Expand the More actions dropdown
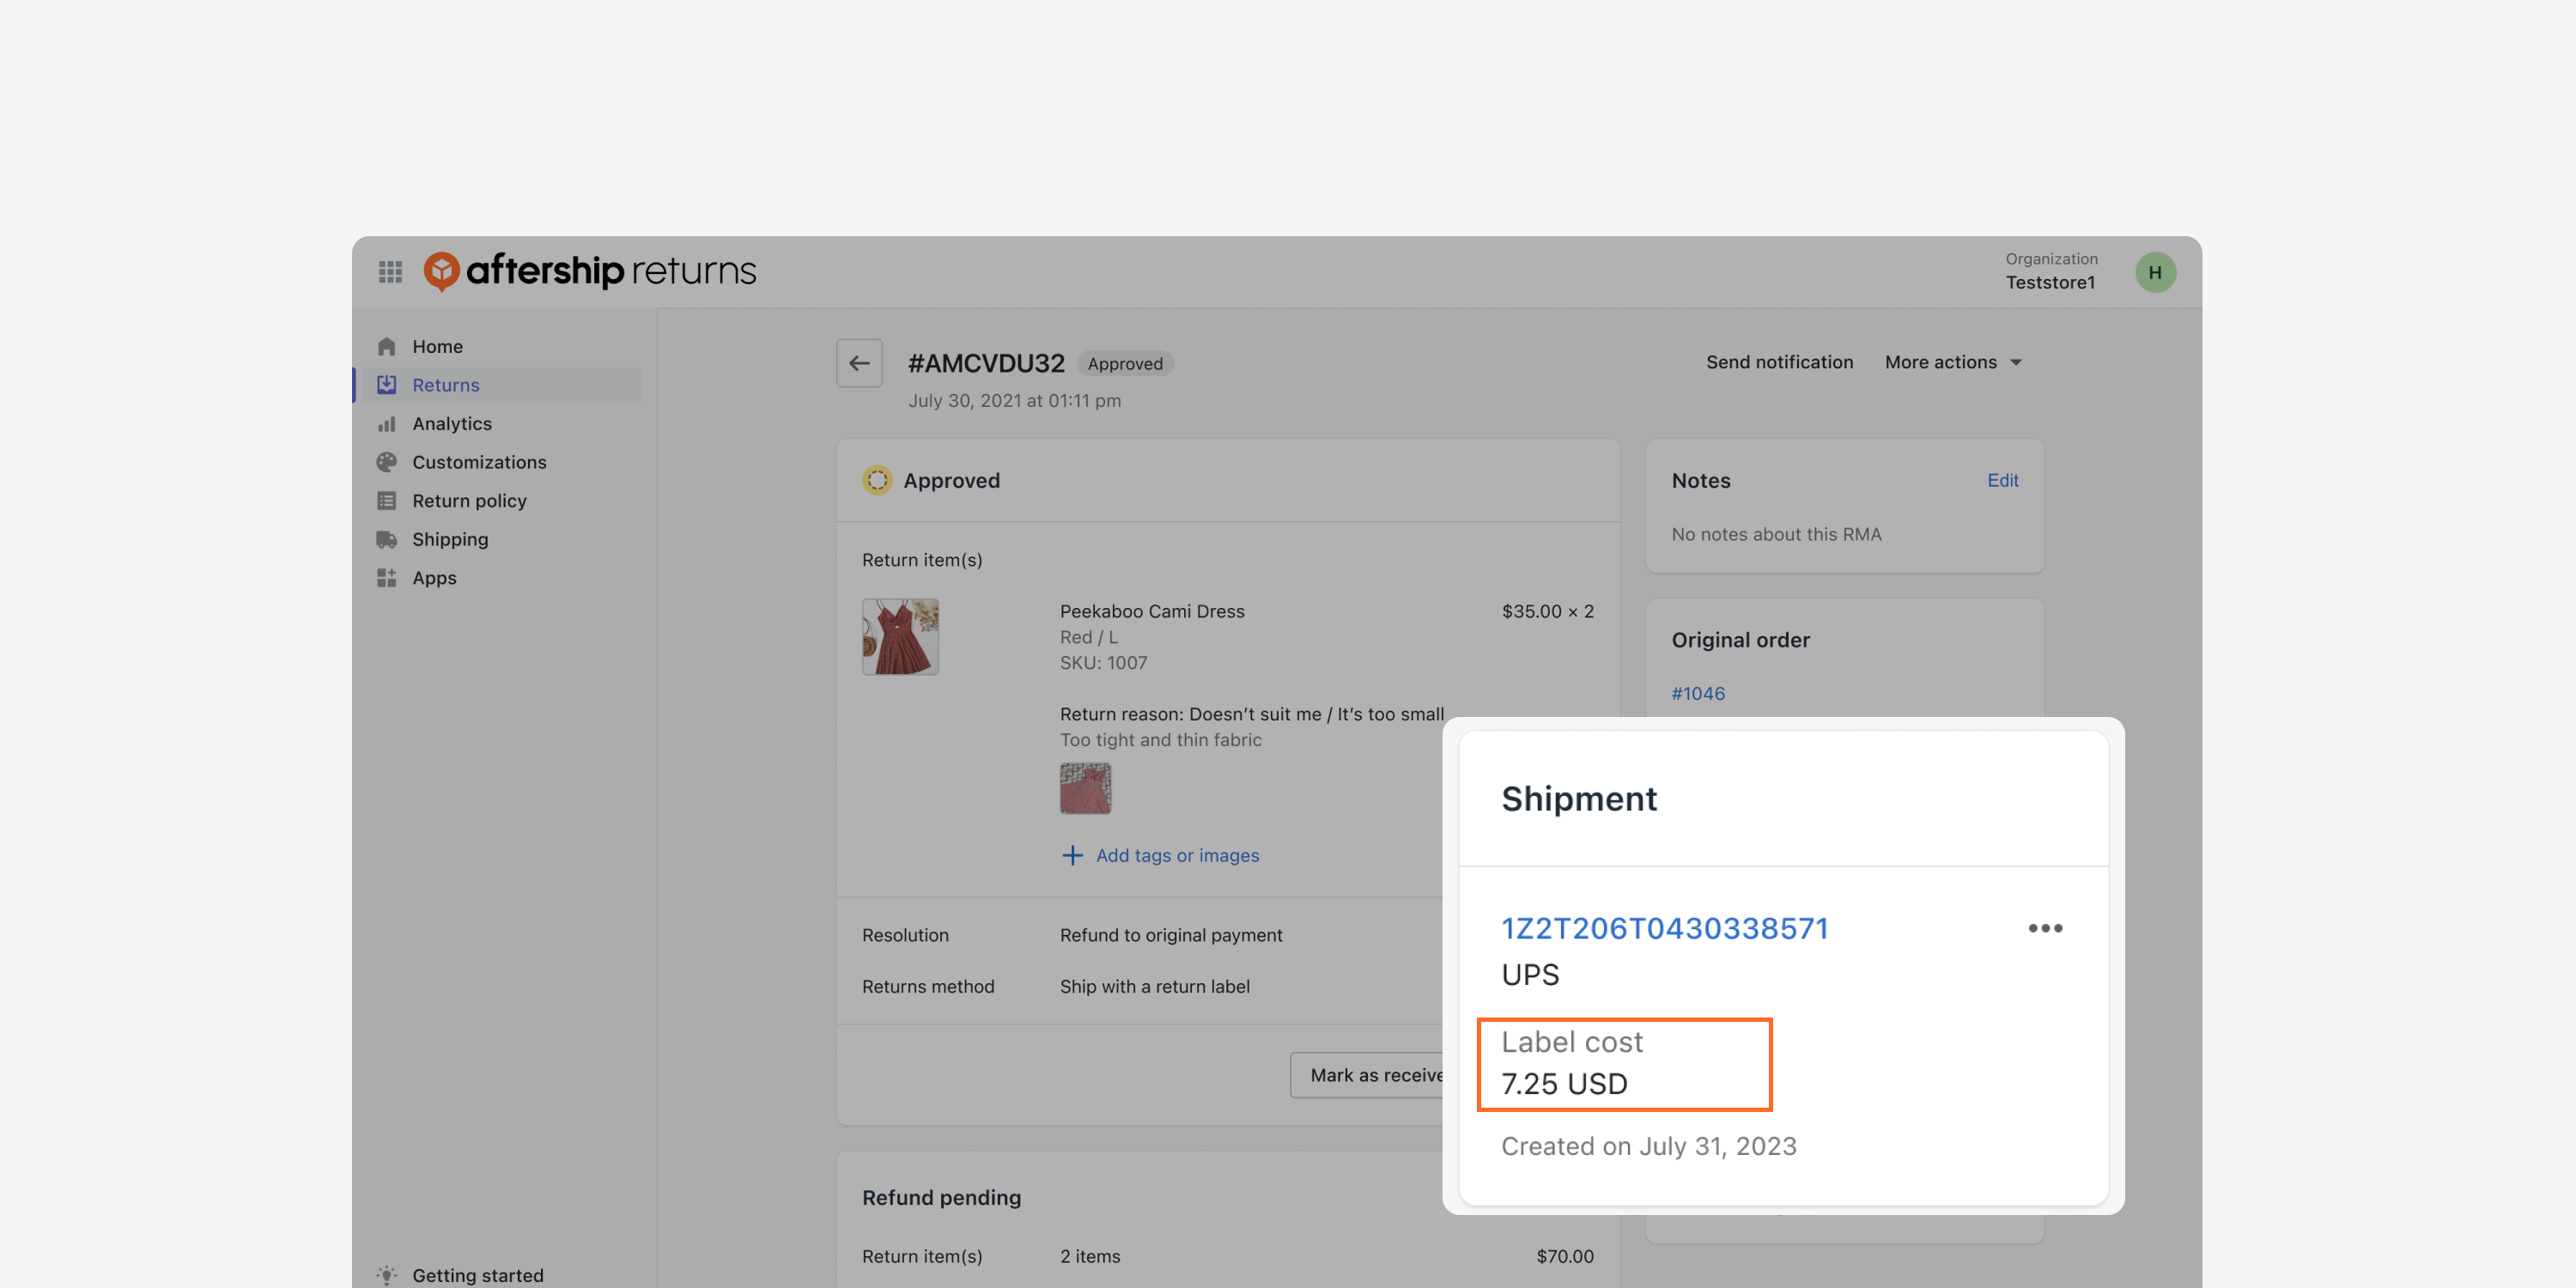The image size is (2576, 1288). coord(1953,362)
